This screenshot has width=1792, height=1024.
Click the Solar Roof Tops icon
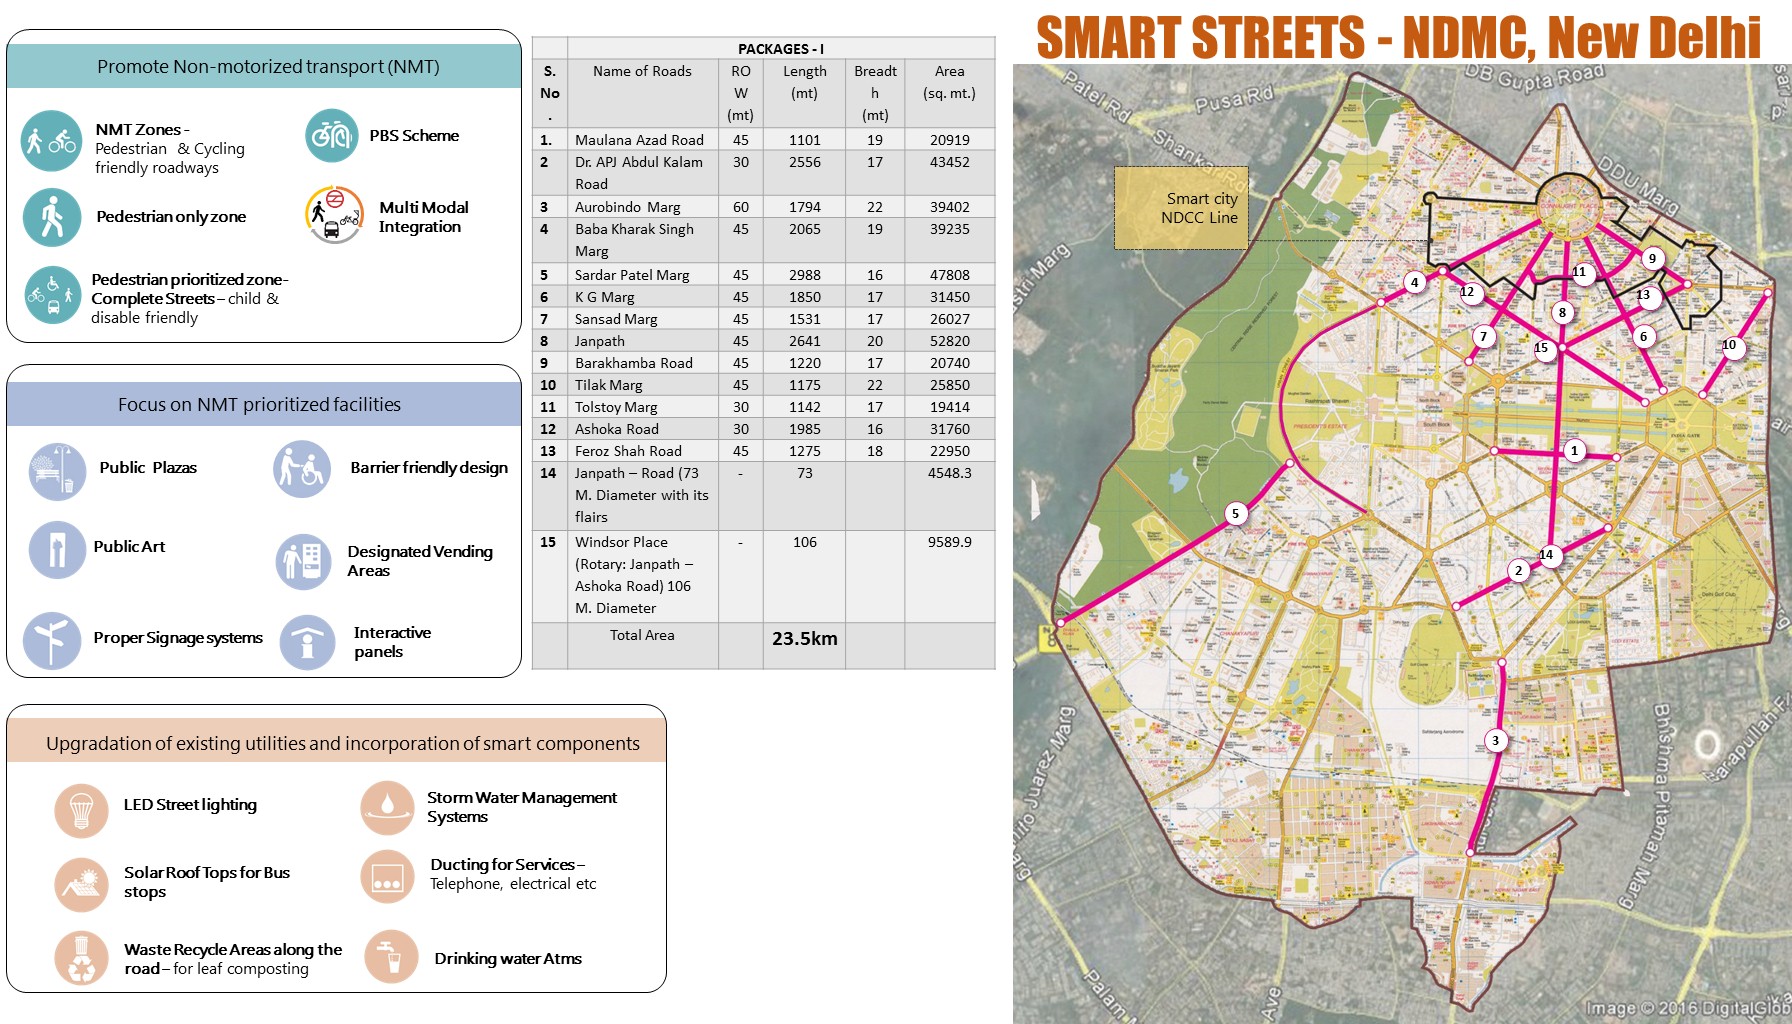pyautogui.click(x=81, y=884)
